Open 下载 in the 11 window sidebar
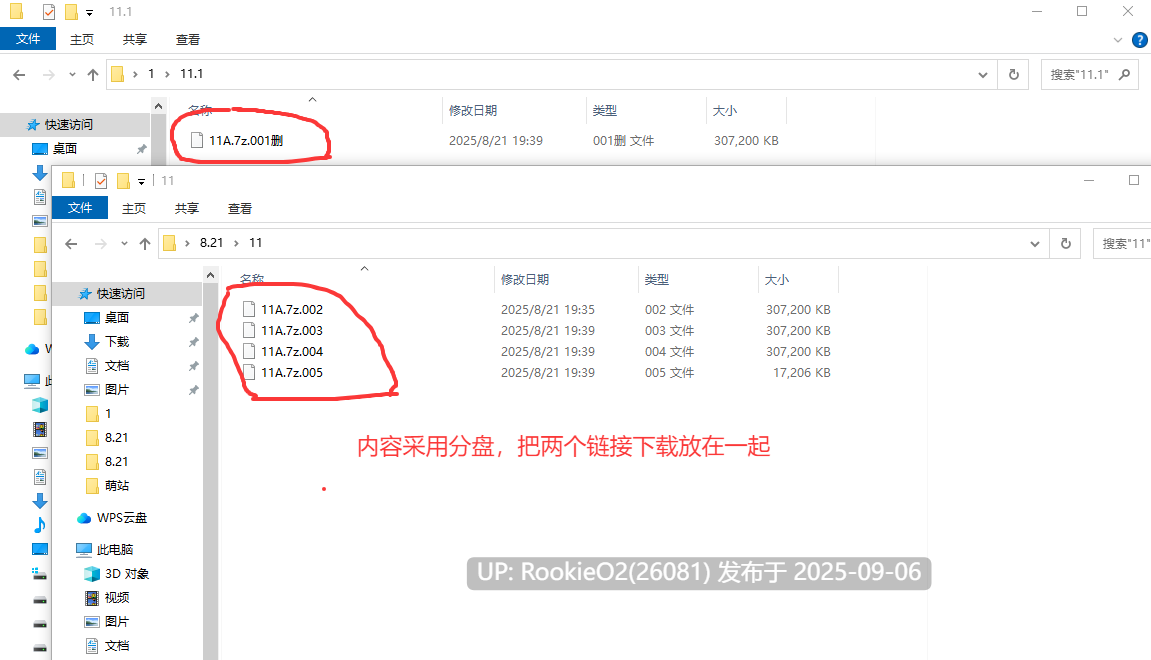The height and width of the screenshot is (660, 1151). click(x=117, y=341)
